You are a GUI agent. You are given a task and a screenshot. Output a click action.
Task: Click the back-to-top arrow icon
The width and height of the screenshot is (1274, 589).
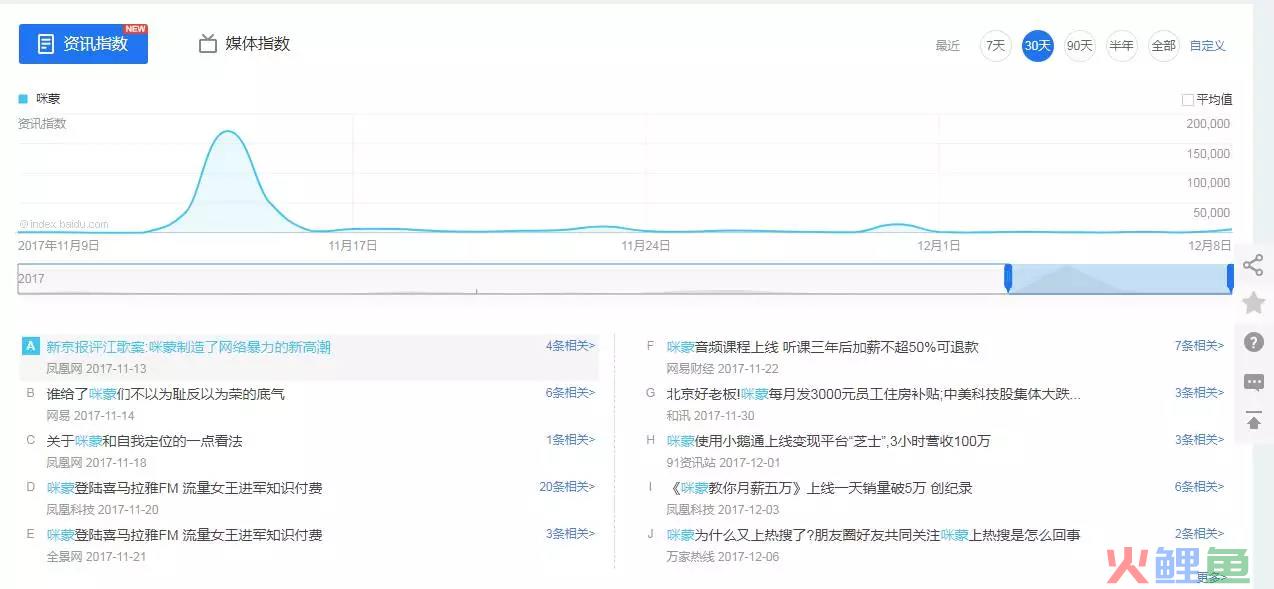1253,421
